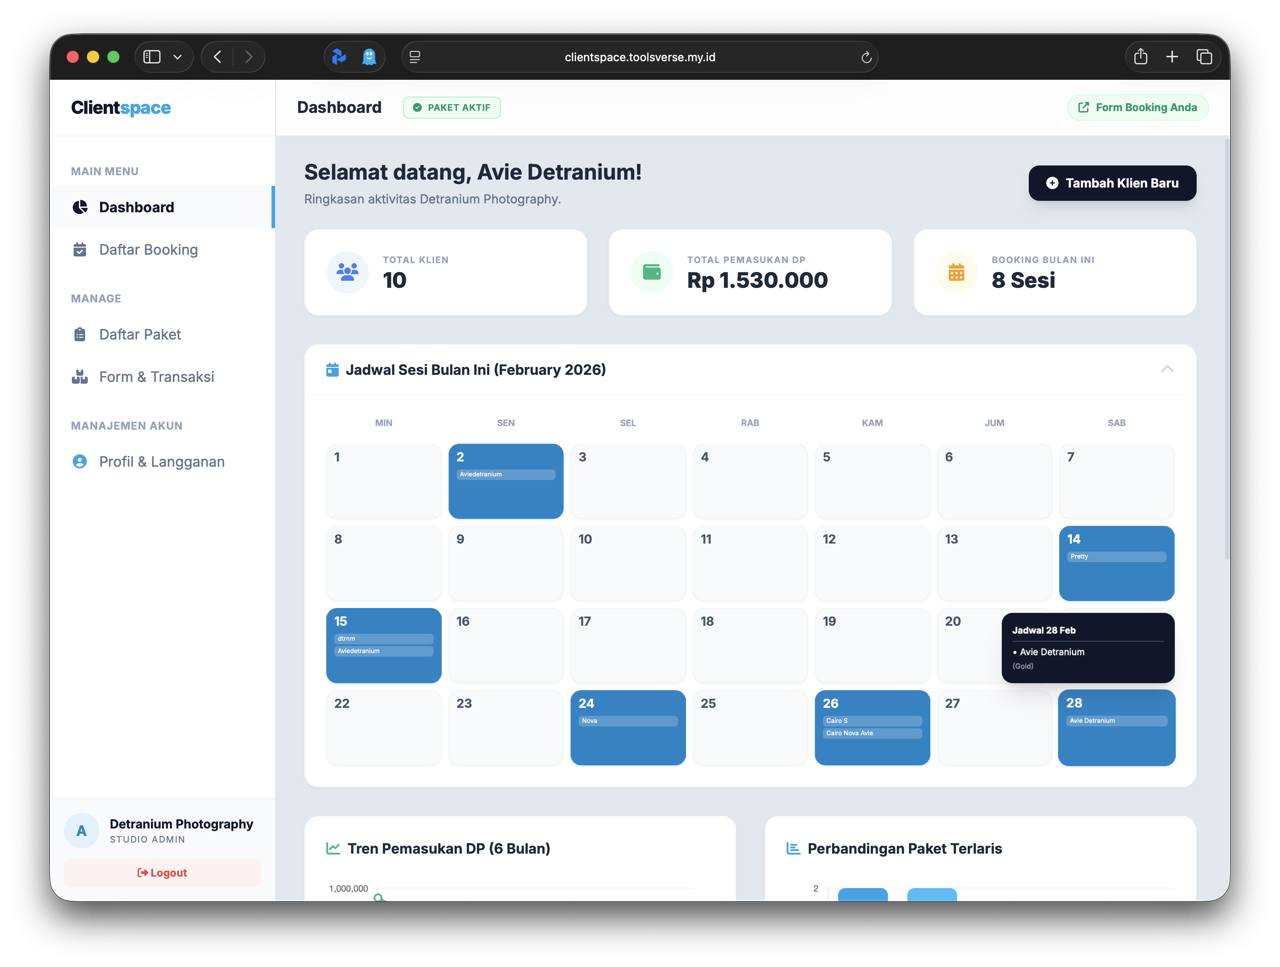Click the Booking Bulan Ini calendar icon
1280x967 pixels.
coord(956,272)
